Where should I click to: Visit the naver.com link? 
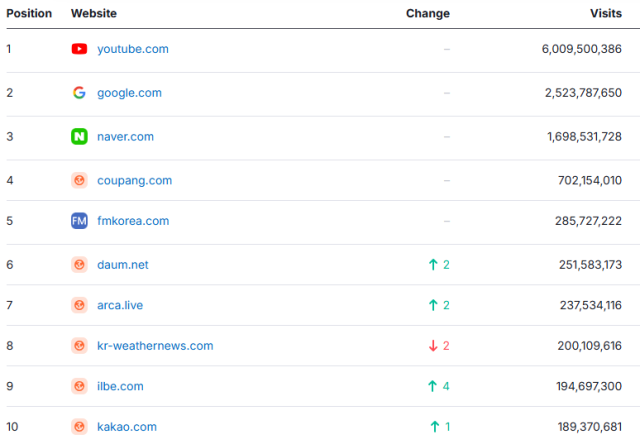point(125,137)
